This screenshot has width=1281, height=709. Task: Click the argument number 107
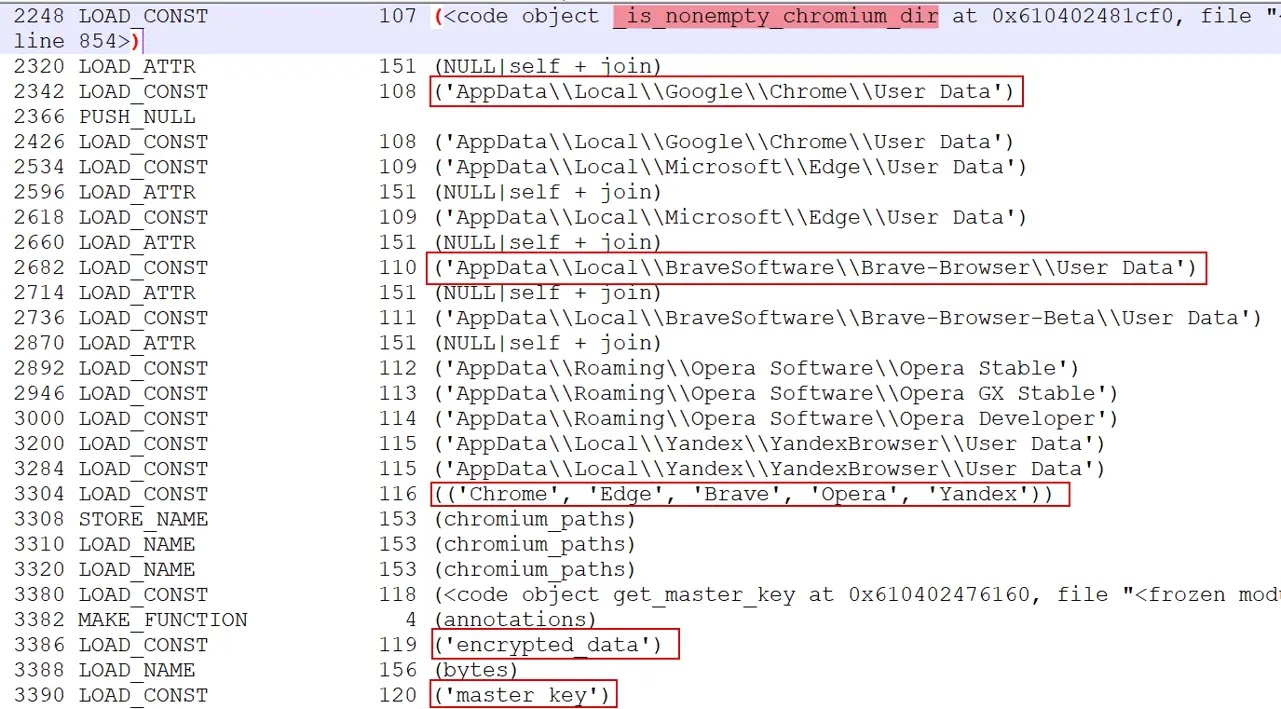click(x=398, y=16)
